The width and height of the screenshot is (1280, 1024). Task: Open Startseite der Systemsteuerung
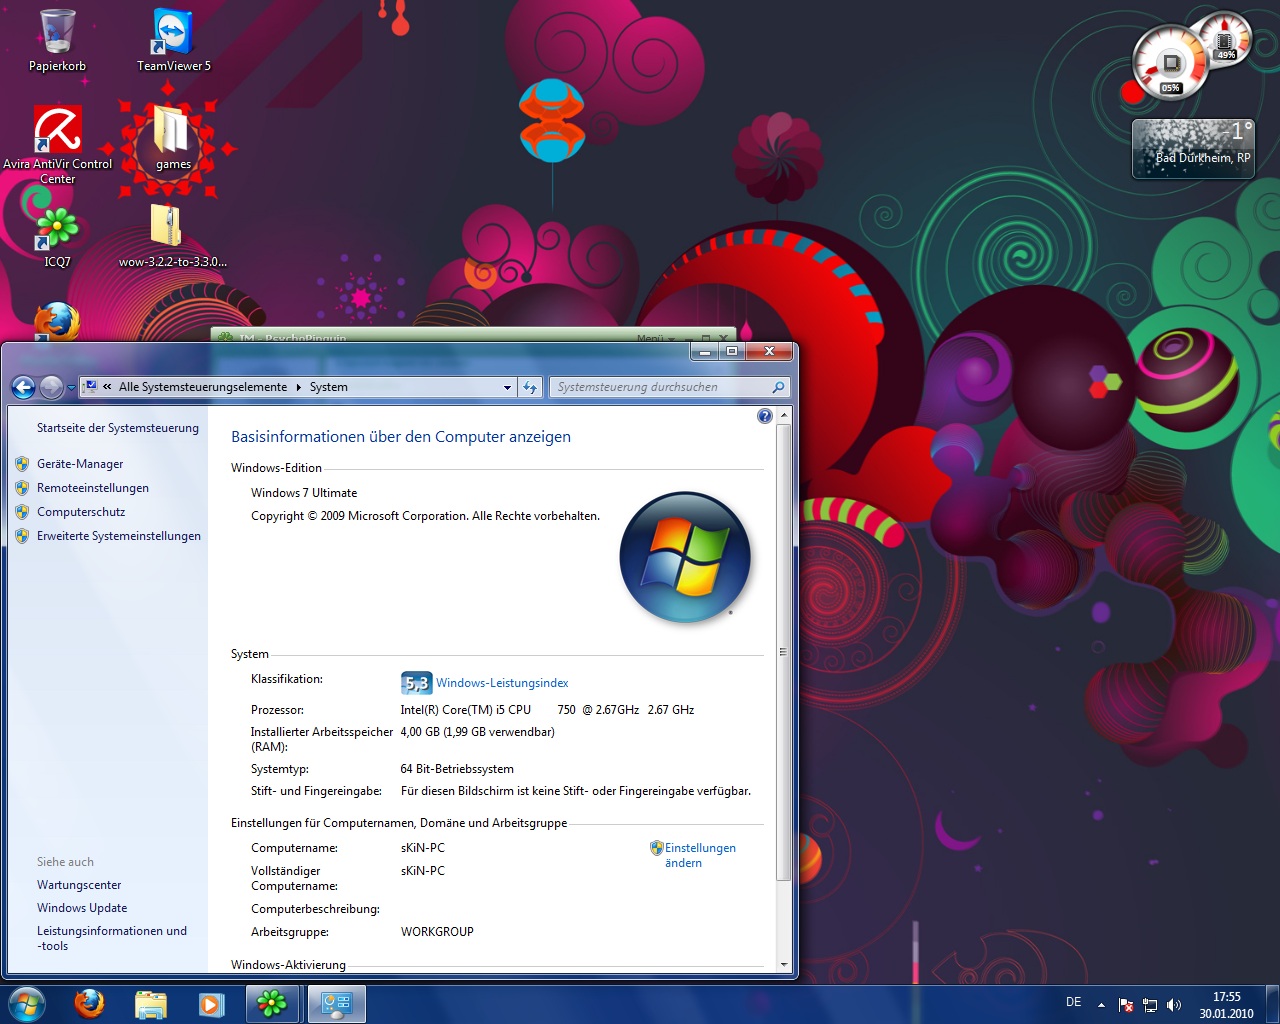pos(118,428)
